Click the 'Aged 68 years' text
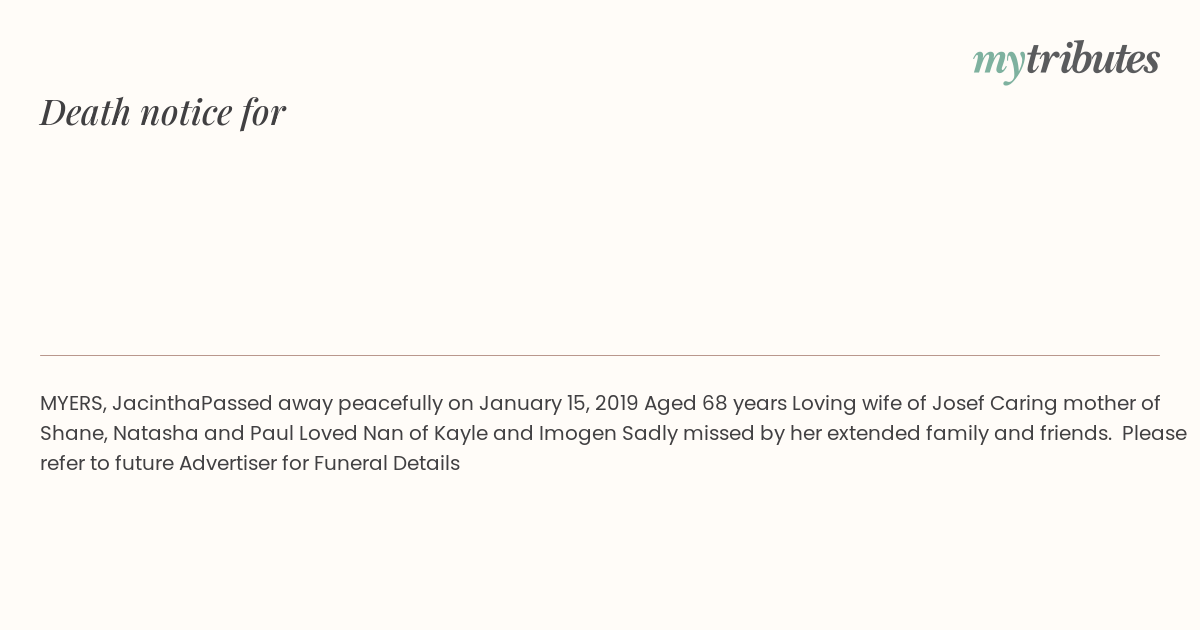Screen dimensions: 1200x630 [715, 404]
